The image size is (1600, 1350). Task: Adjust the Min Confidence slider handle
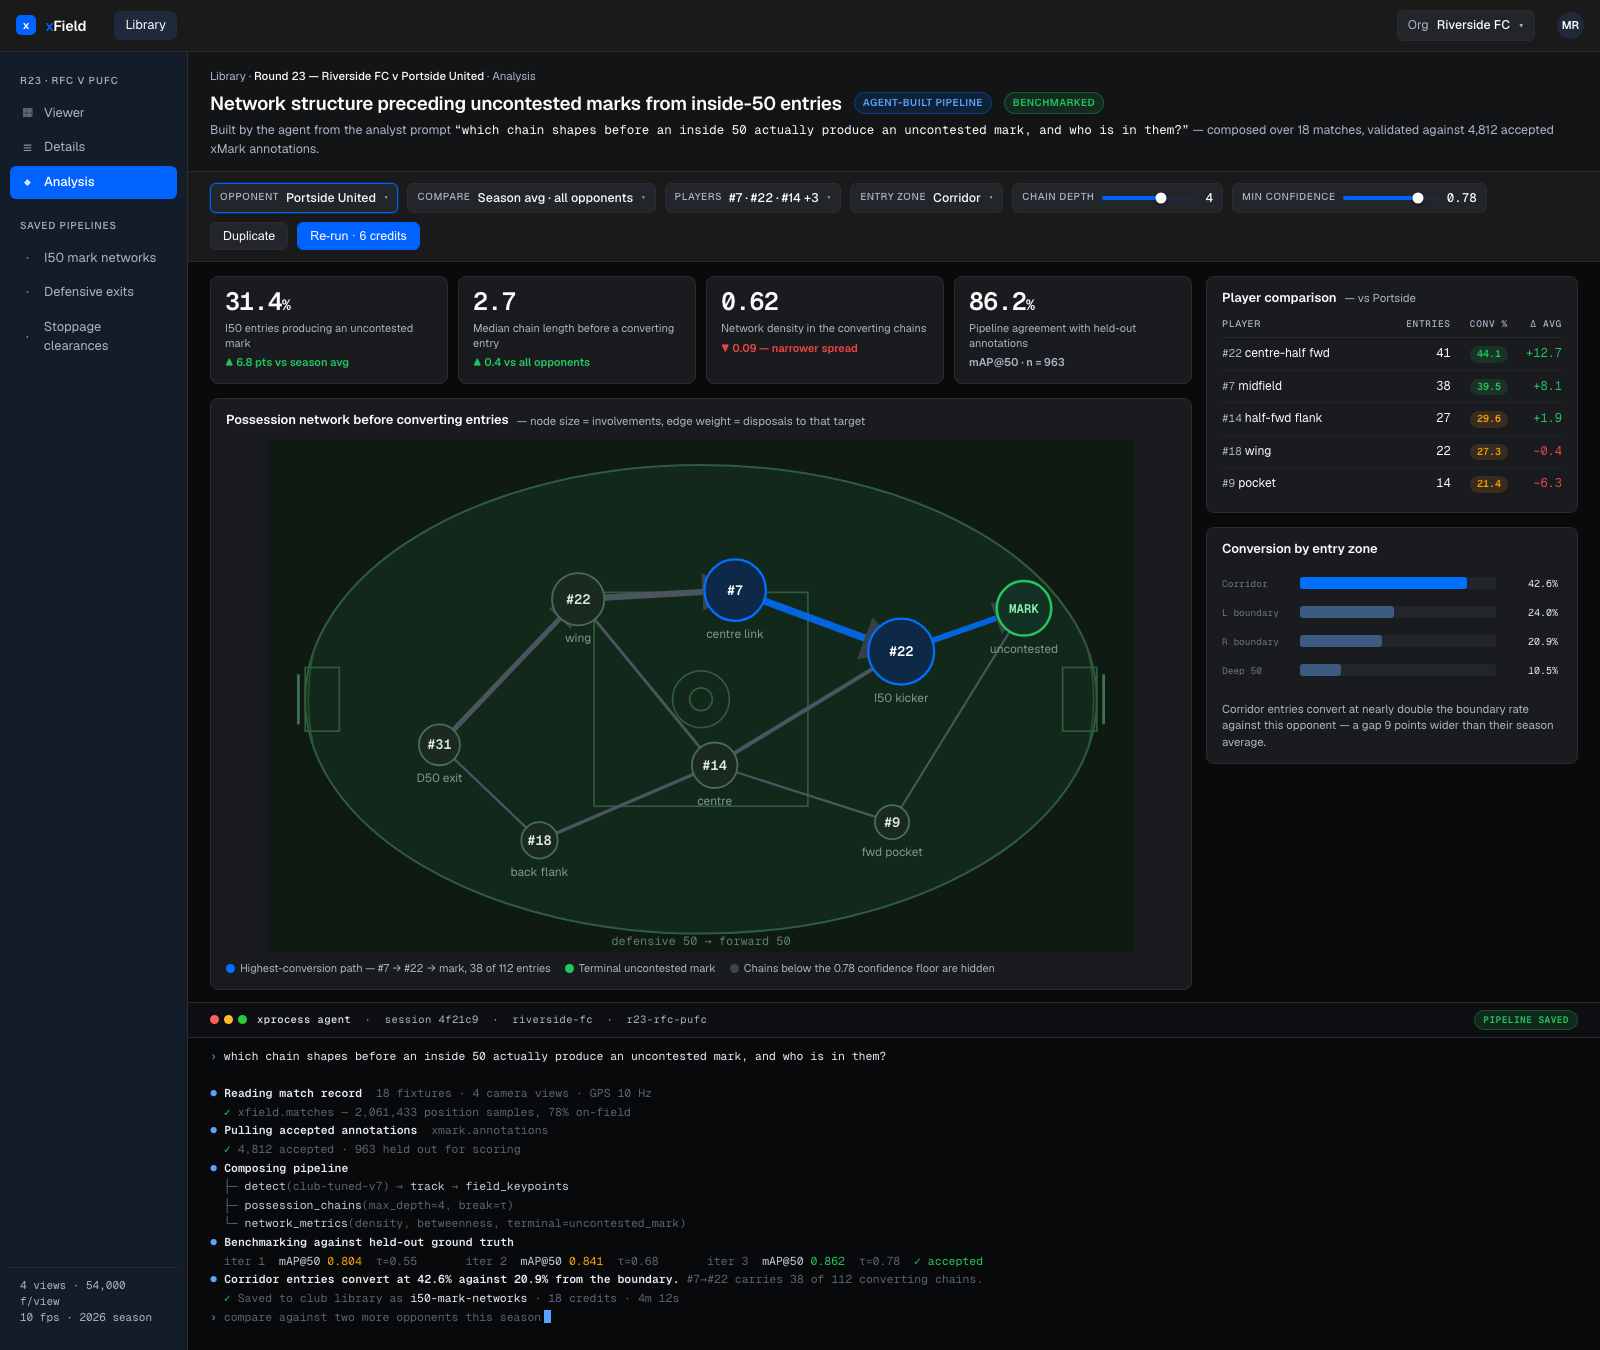point(1418,198)
